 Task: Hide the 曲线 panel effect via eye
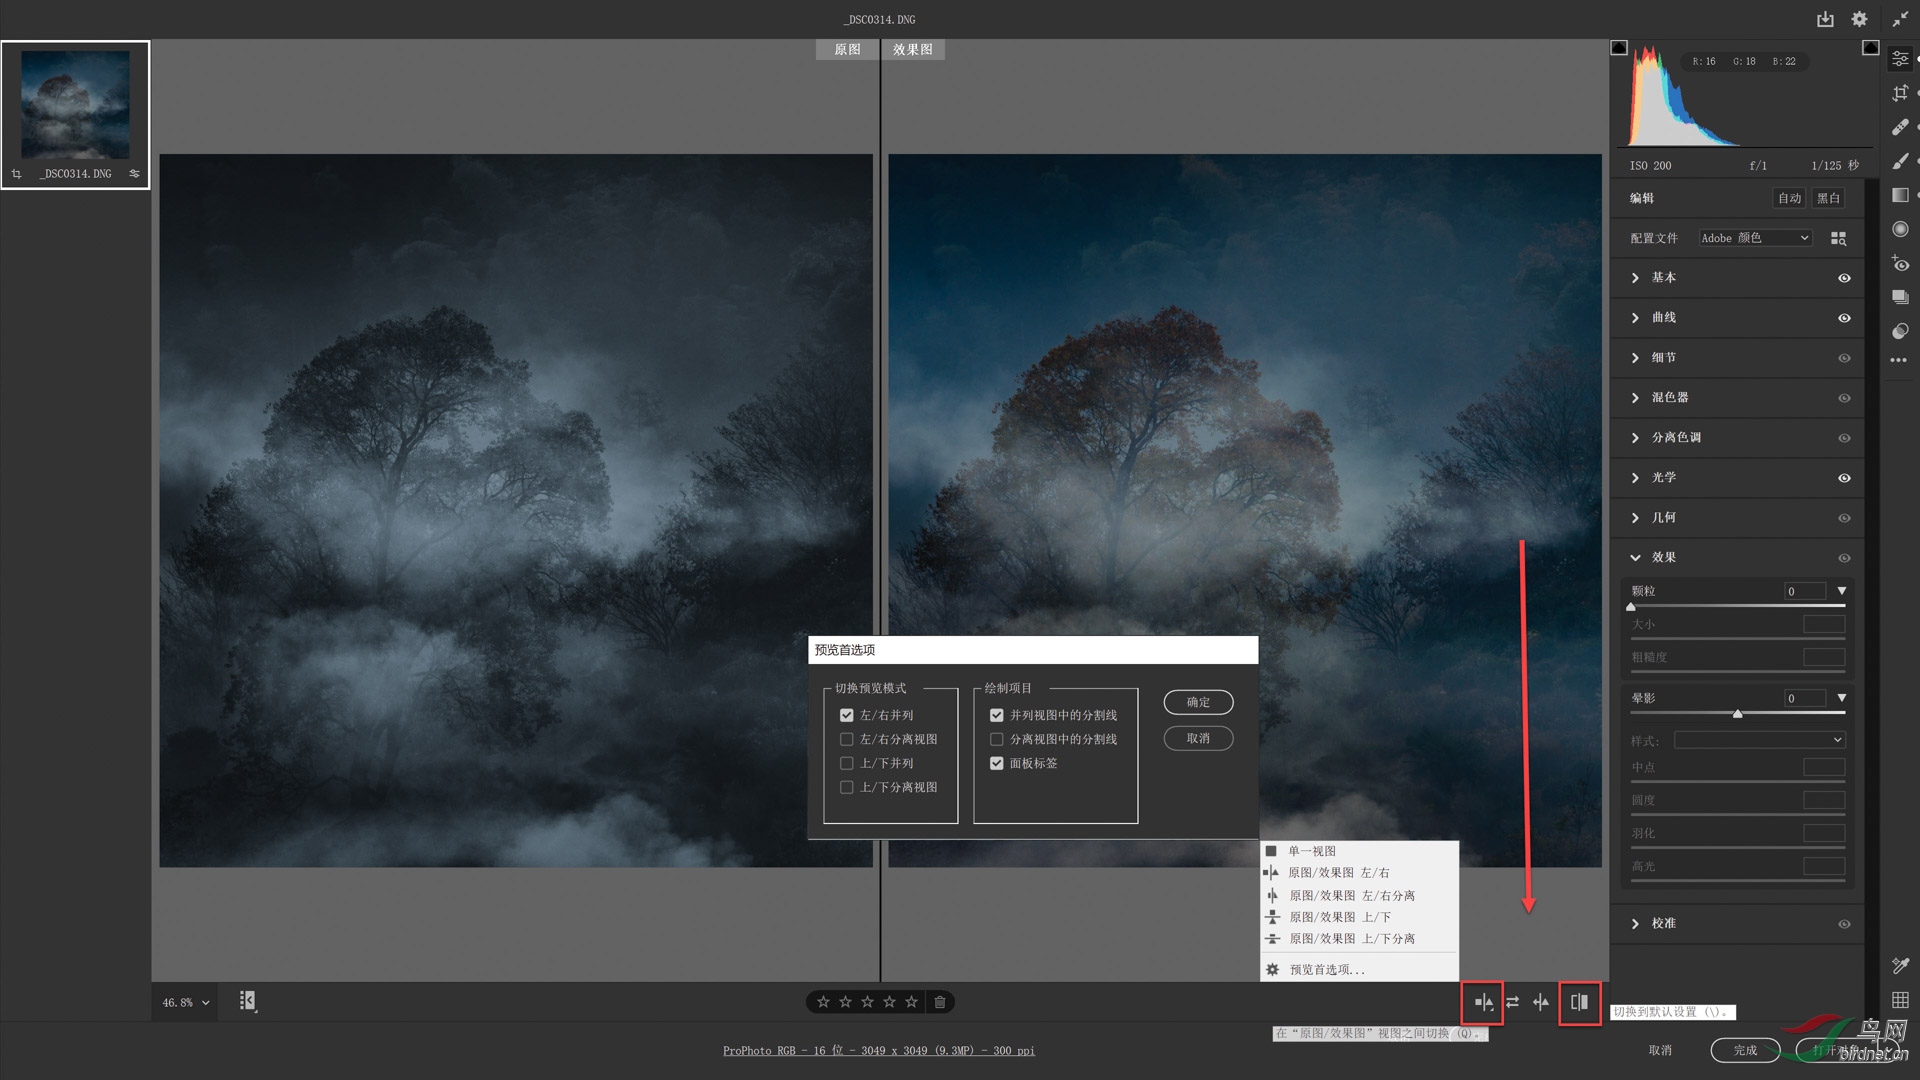[x=1844, y=318]
